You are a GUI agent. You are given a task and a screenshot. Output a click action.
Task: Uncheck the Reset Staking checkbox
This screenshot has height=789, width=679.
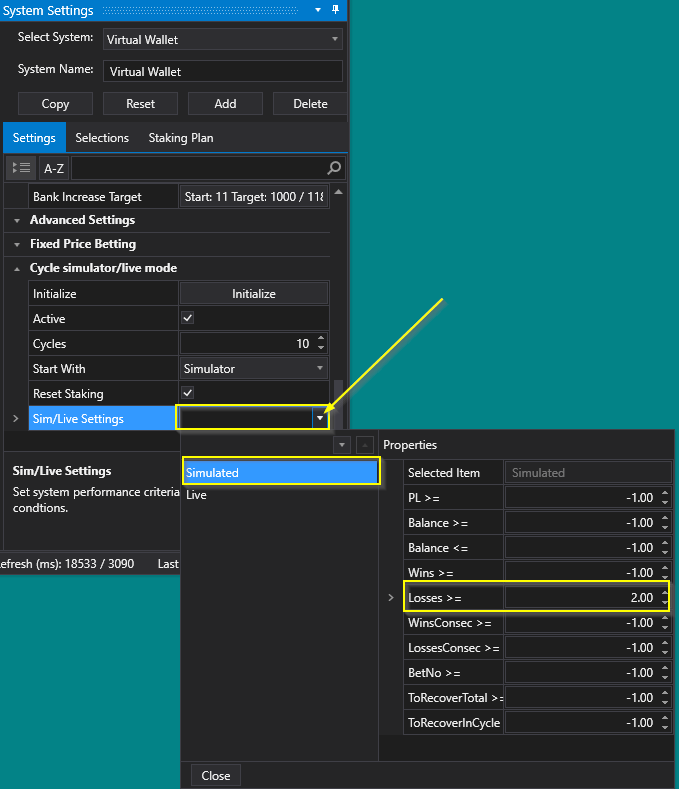point(187,394)
